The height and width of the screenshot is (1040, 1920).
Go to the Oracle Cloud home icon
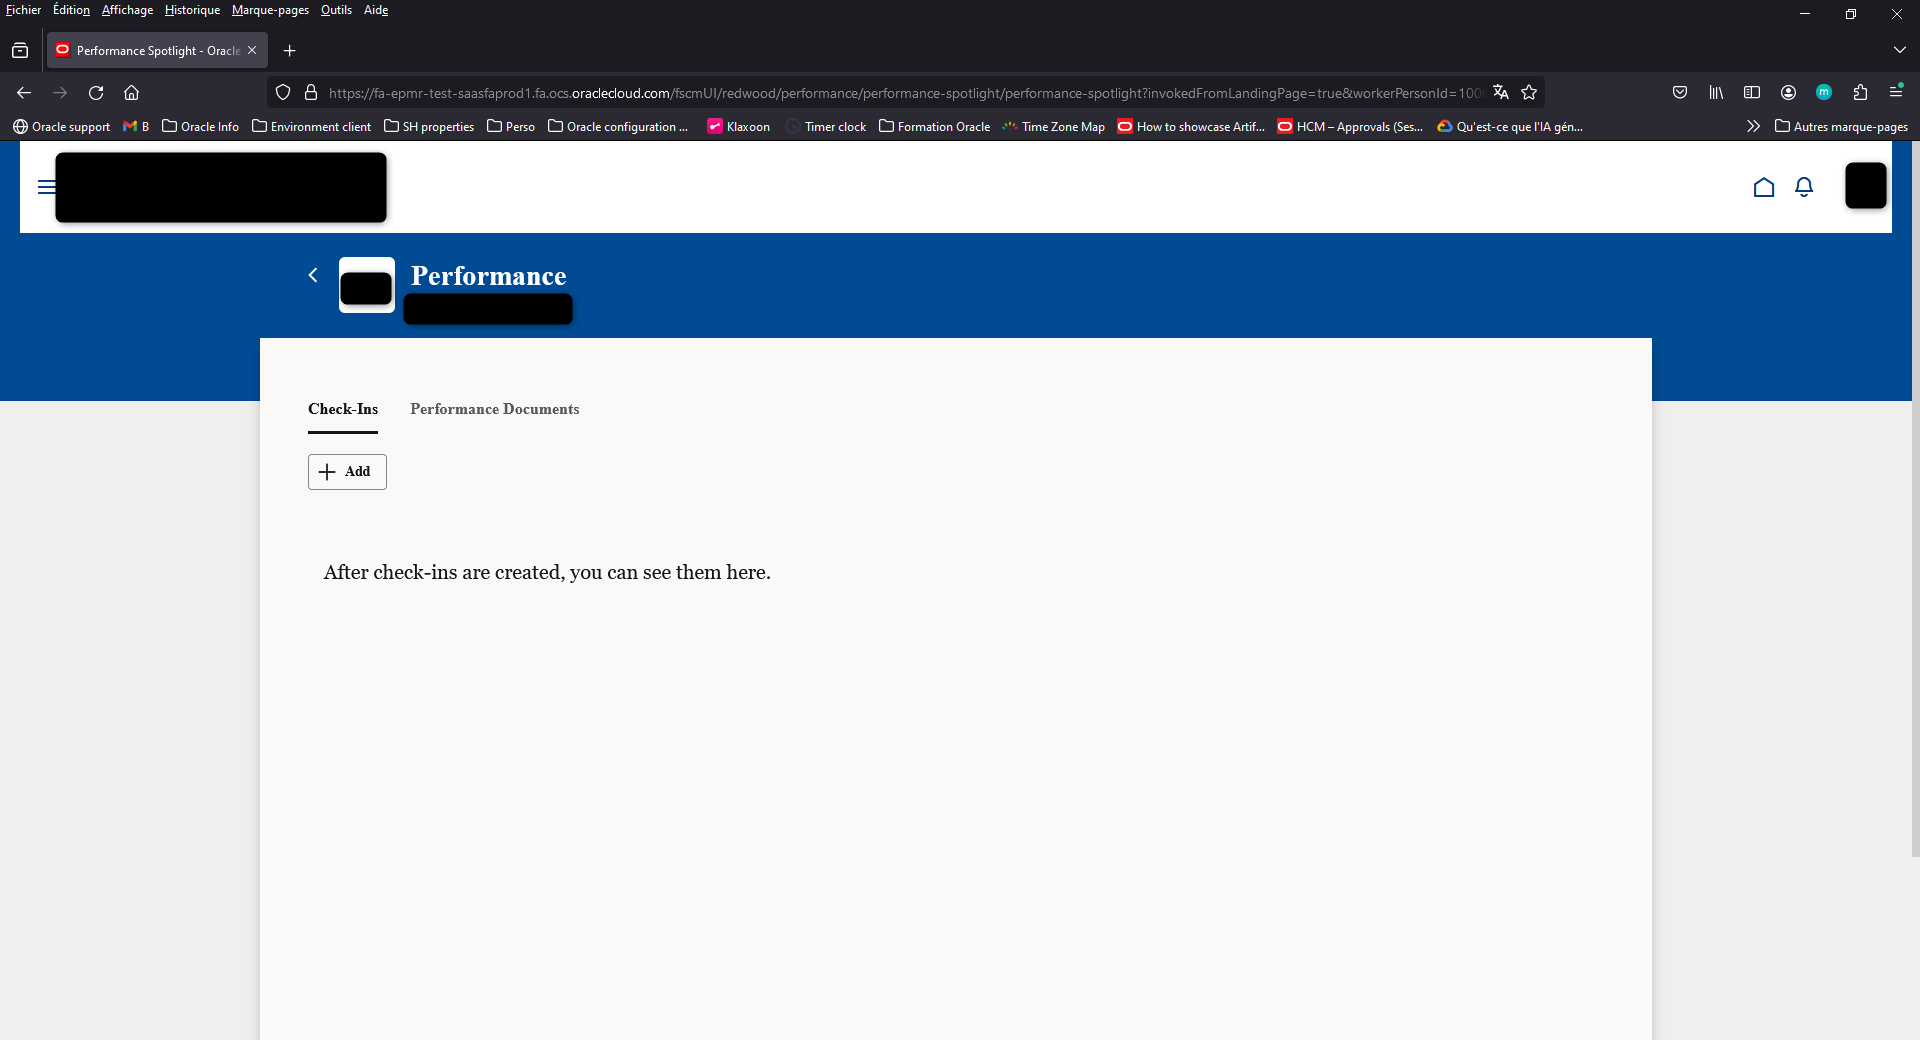pyautogui.click(x=1763, y=187)
